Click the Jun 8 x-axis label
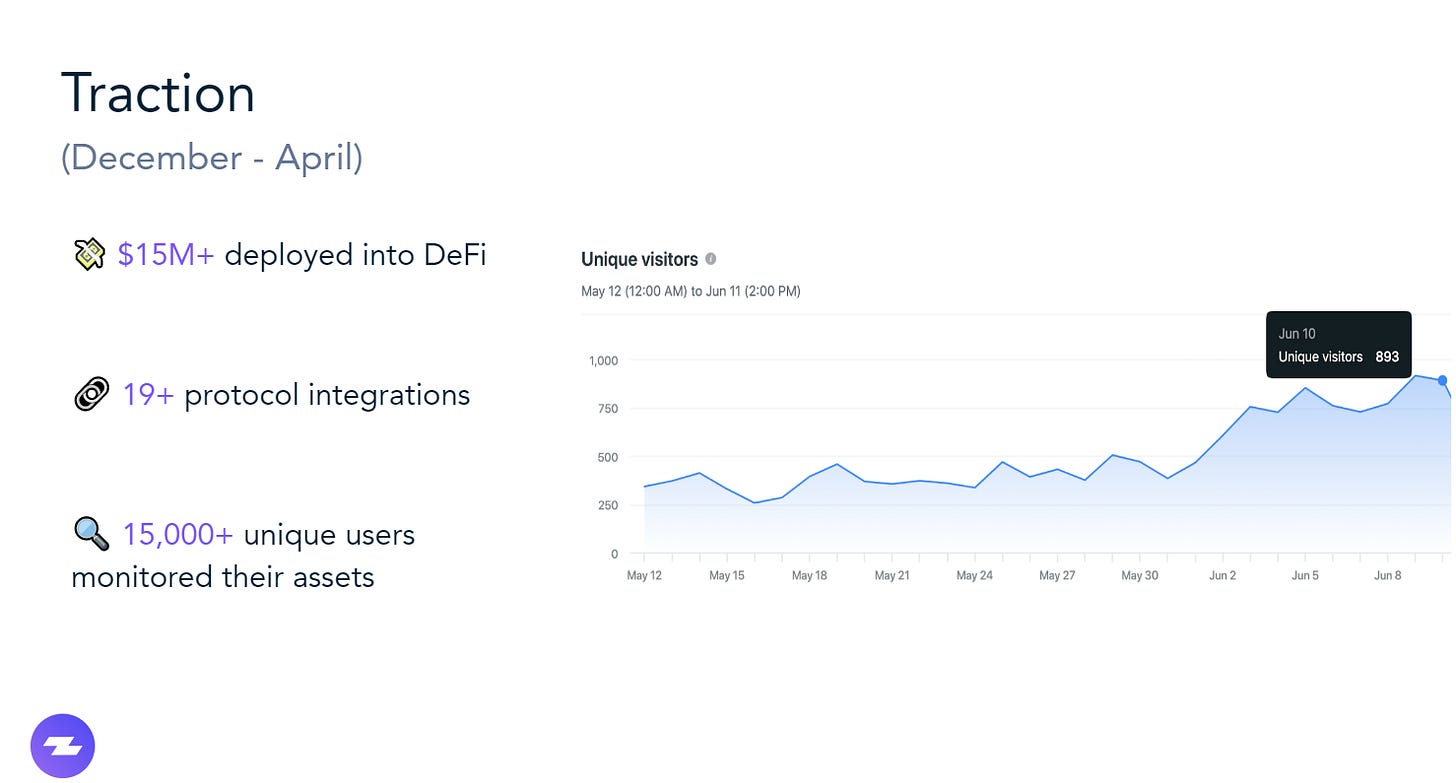1456x783 pixels. [x=1387, y=576]
